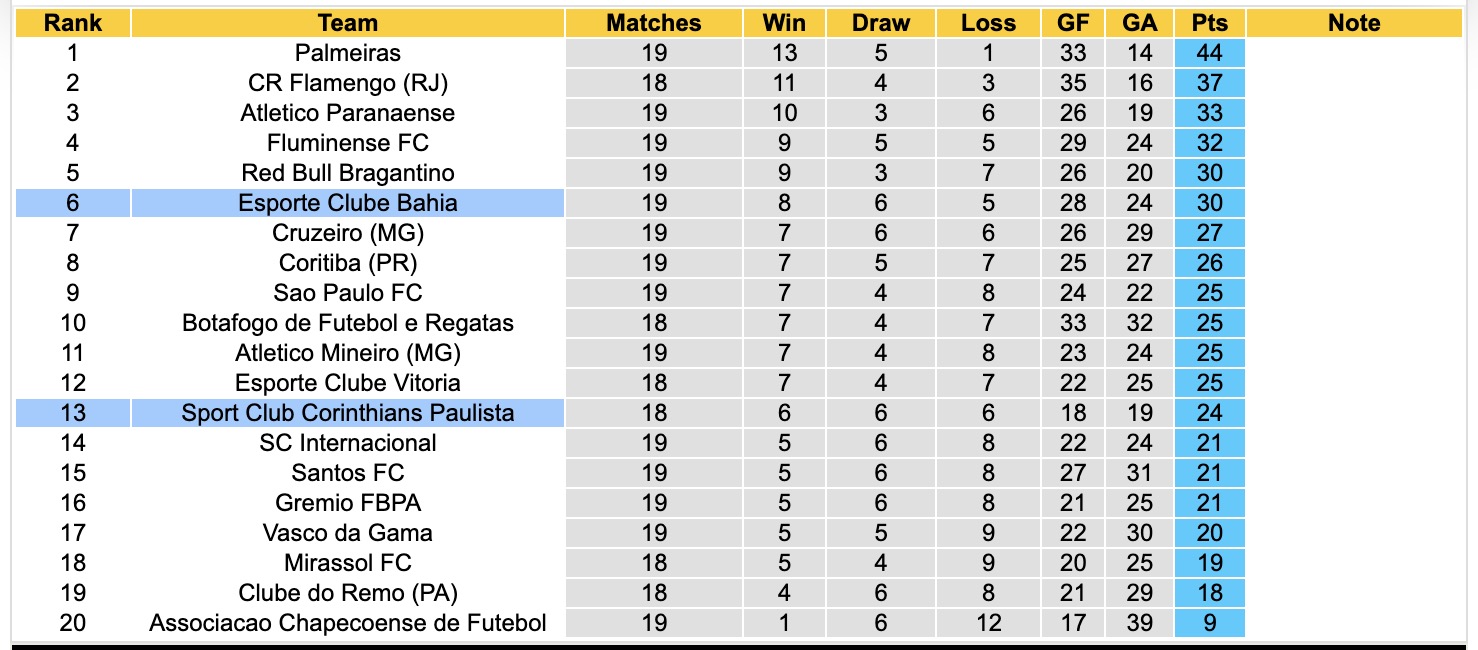
Task: Click Palmeiras points cell showing 44
Action: [1210, 53]
